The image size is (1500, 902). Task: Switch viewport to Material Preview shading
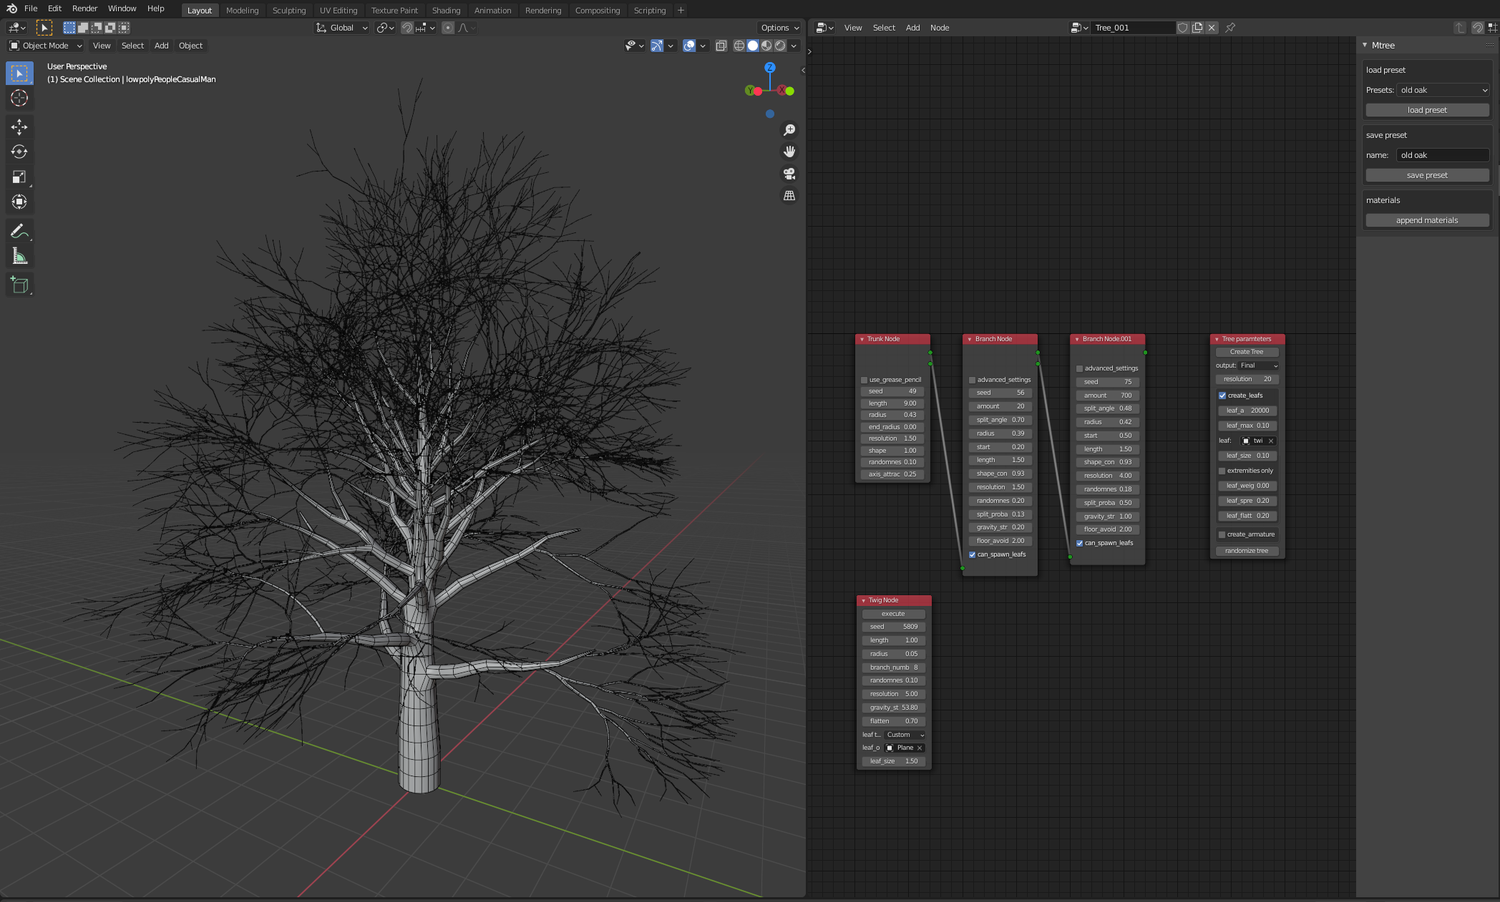pos(766,45)
